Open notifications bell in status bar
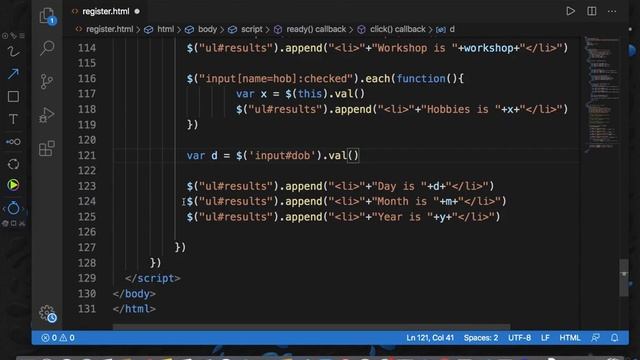 click(614, 338)
